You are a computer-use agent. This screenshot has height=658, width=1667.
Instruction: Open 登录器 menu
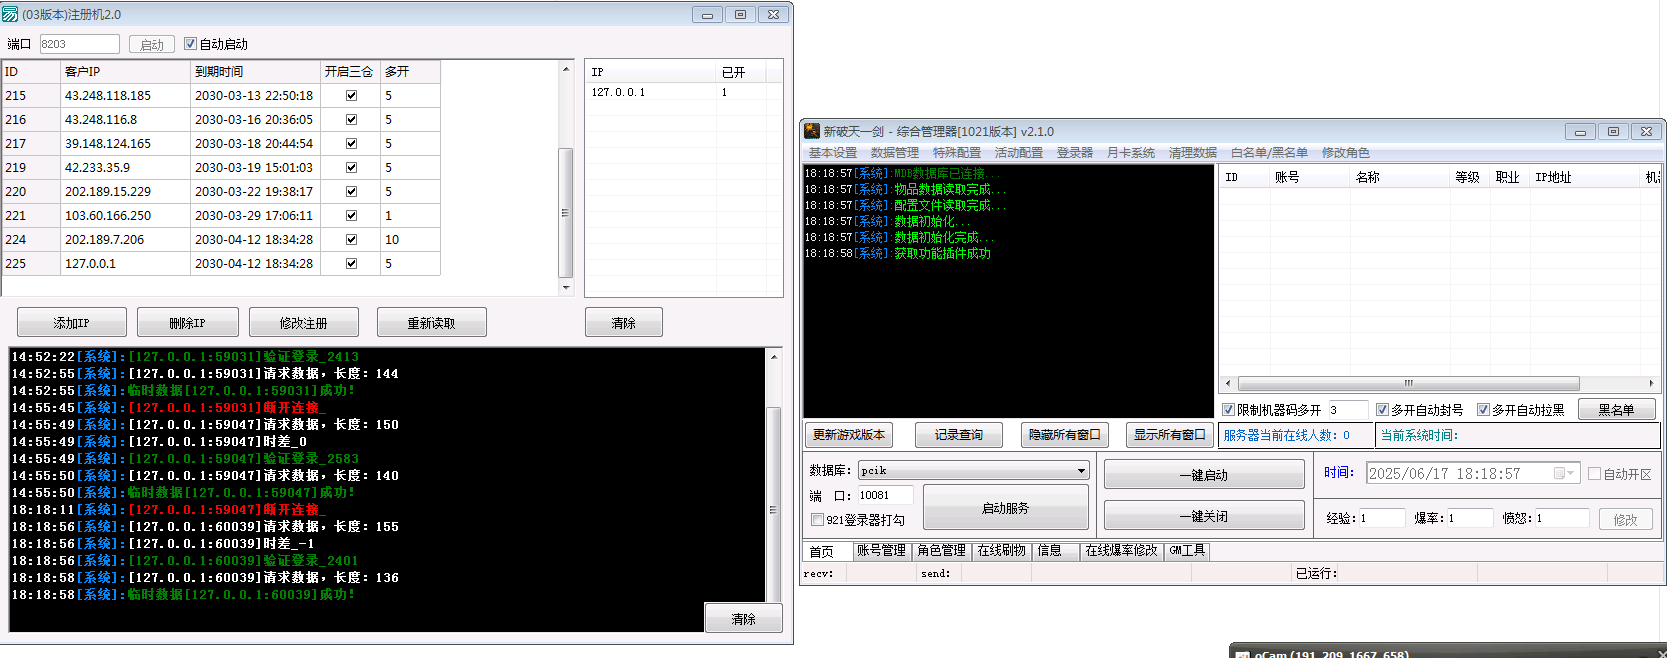1075,153
